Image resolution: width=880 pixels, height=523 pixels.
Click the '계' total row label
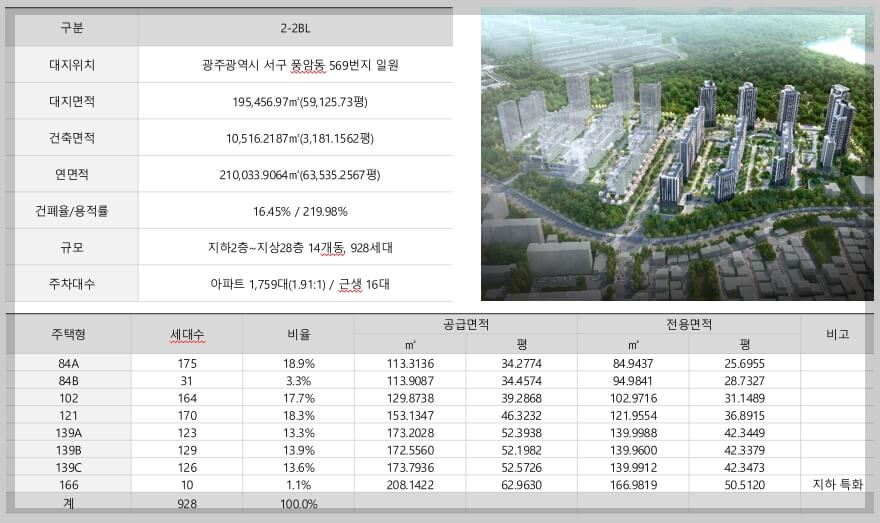(68, 503)
